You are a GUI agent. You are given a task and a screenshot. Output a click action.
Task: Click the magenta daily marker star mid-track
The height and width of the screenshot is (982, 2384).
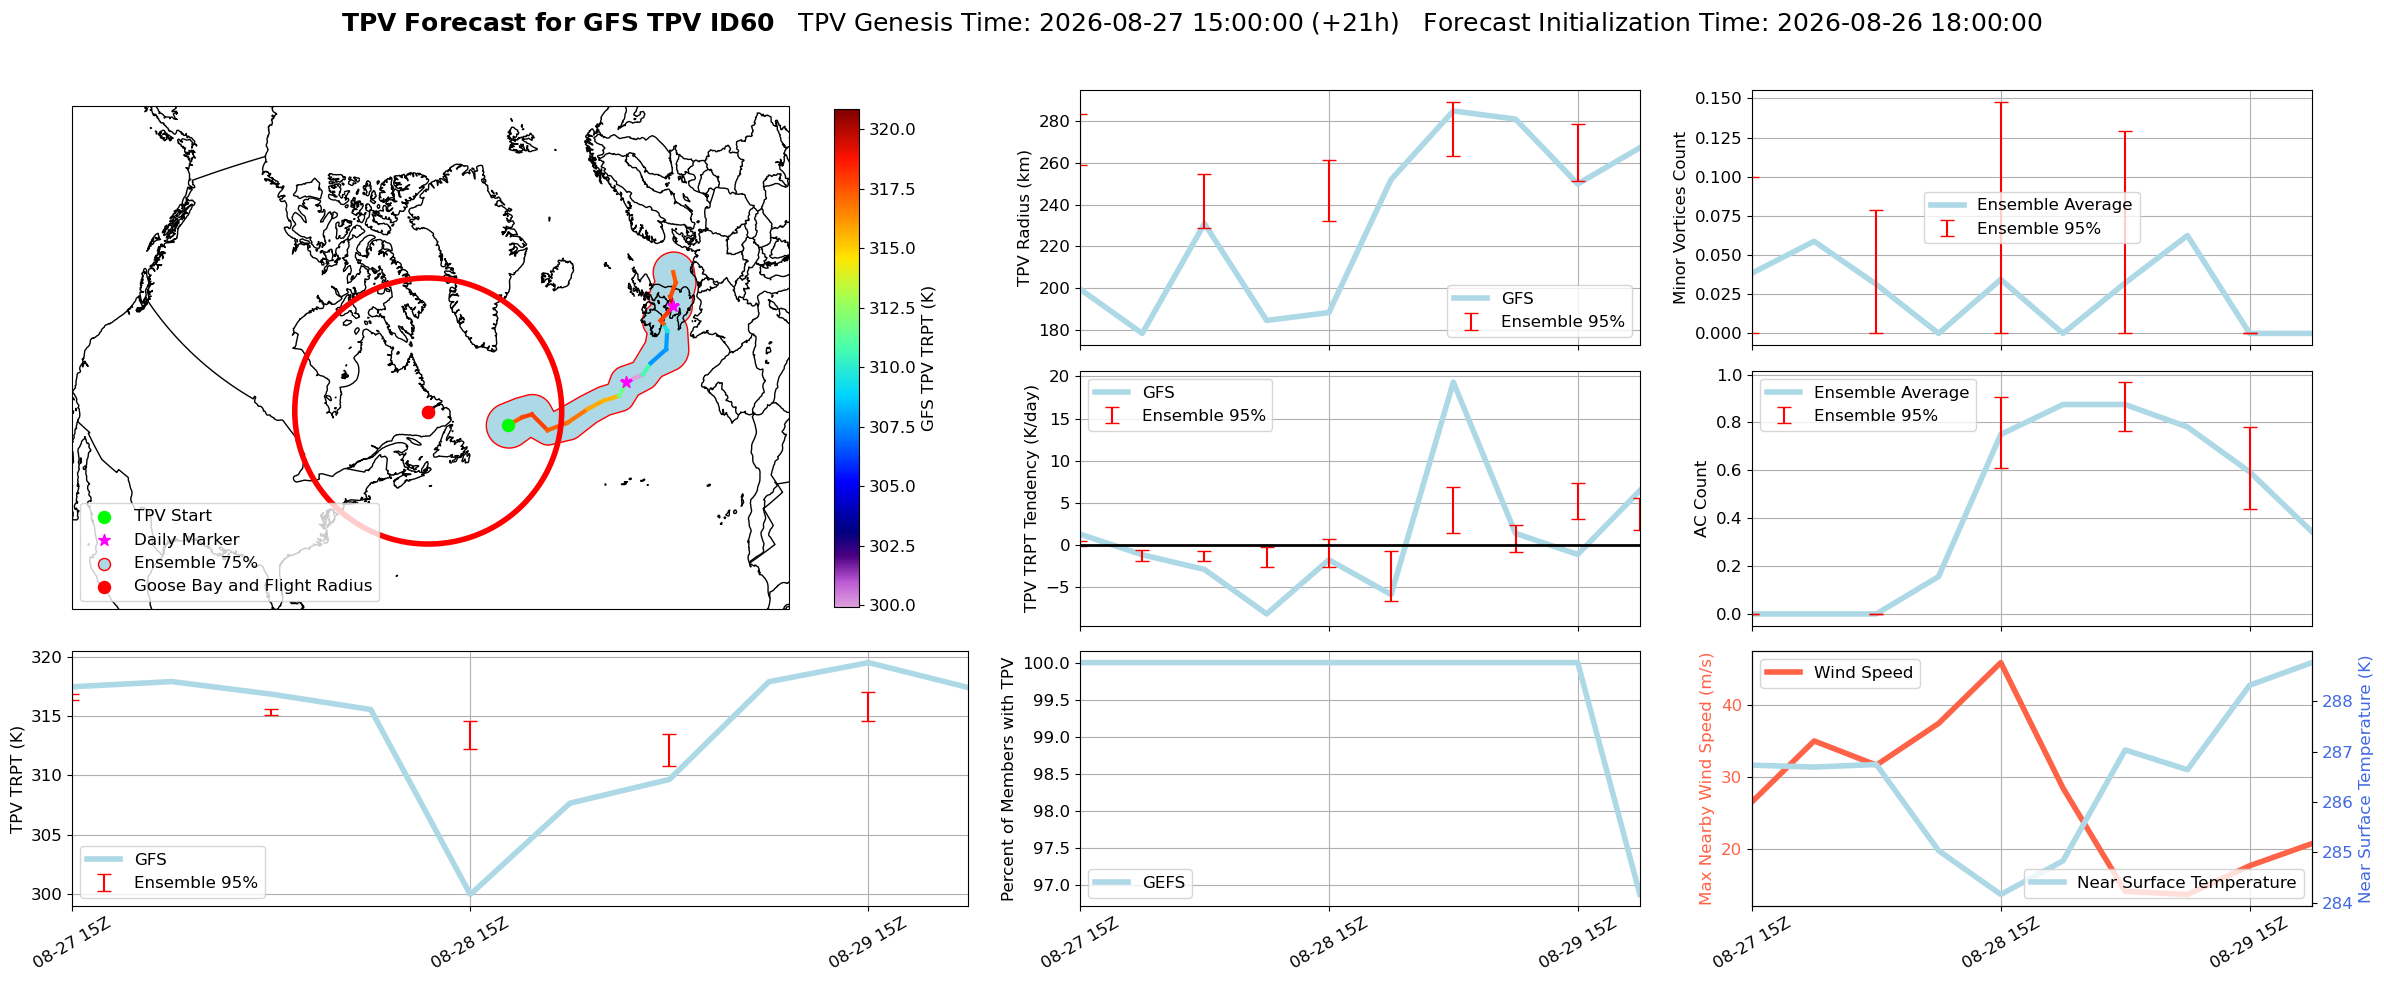coord(626,382)
